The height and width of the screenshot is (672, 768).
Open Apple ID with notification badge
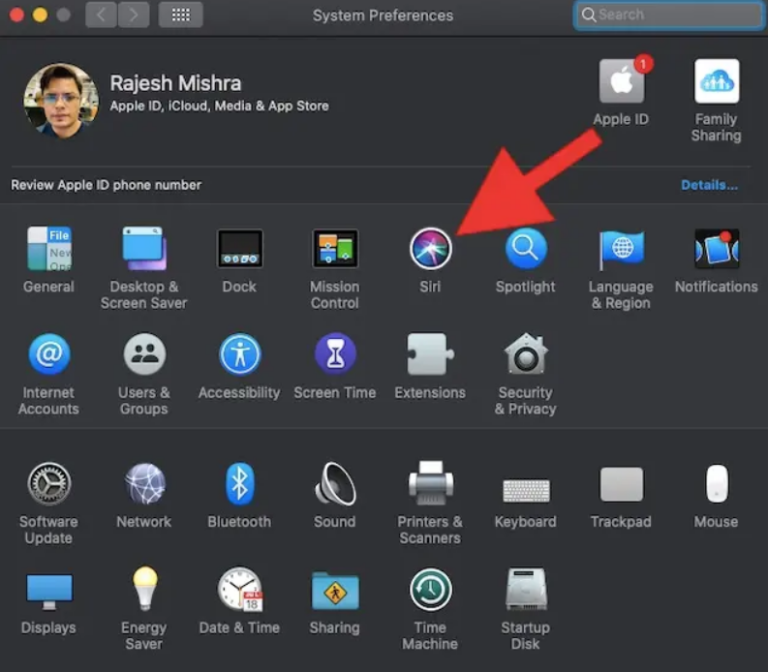(x=621, y=82)
